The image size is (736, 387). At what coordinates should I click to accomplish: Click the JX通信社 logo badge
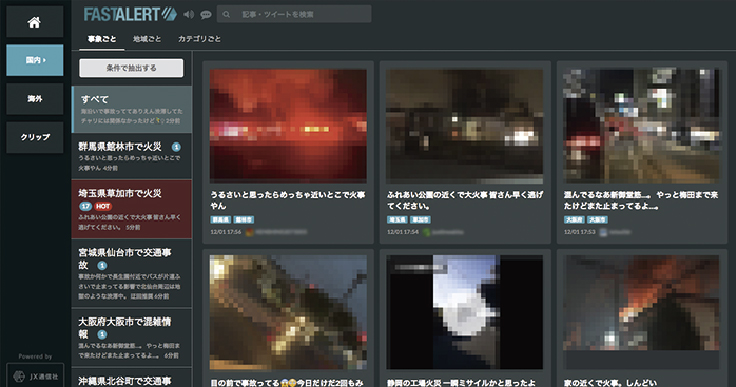35,376
